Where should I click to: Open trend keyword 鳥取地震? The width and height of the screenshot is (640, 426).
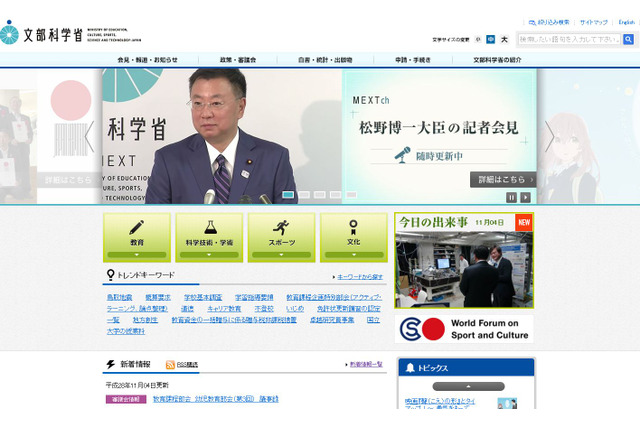[x=119, y=297]
